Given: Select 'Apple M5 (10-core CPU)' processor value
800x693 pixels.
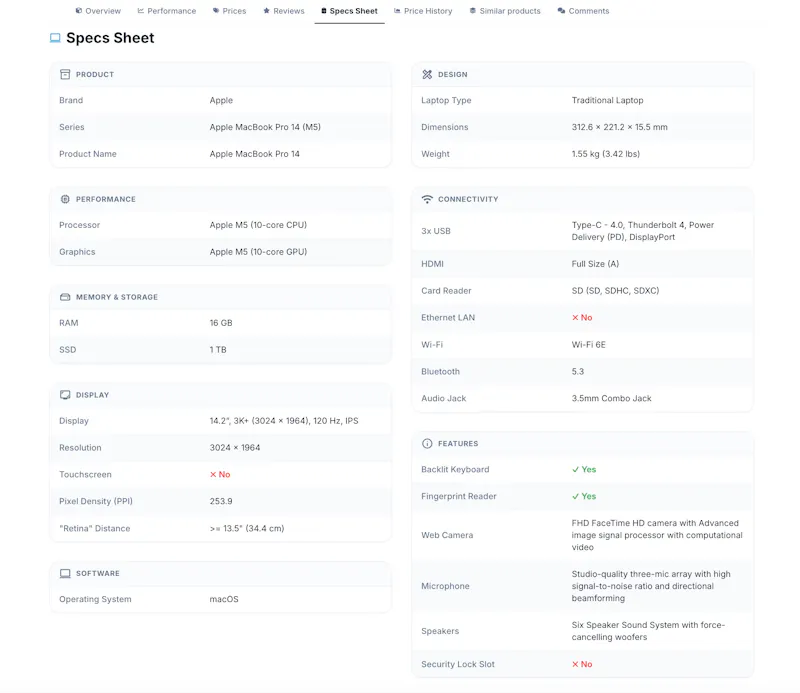Looking at the screenshot, I should (258, 225).
